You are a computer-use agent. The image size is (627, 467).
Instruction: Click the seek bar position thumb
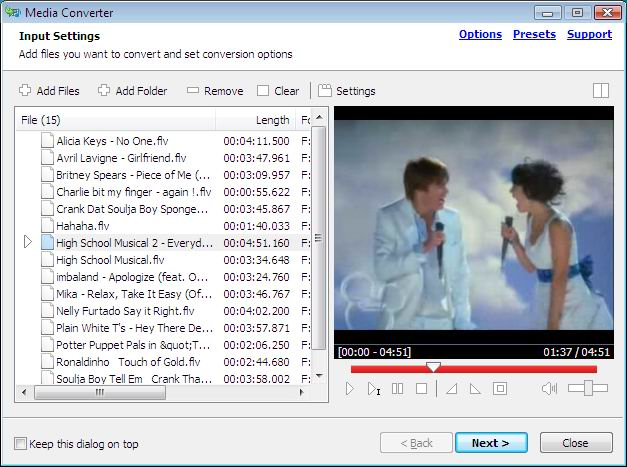point(433,367)
